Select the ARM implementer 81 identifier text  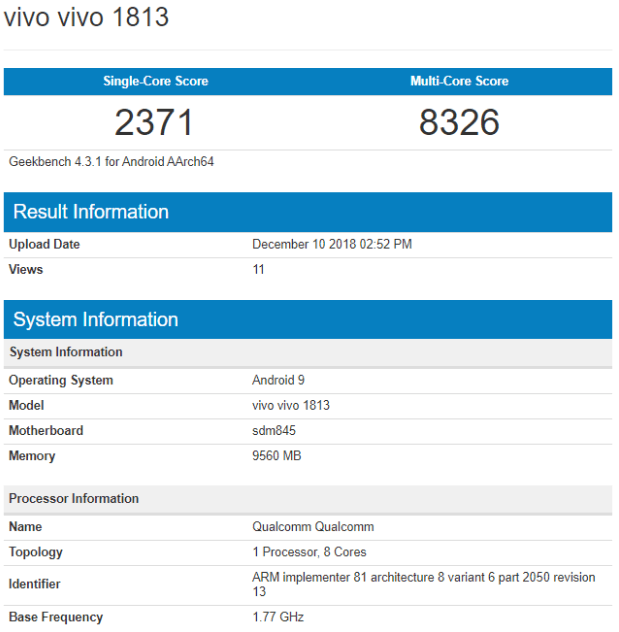424,584
